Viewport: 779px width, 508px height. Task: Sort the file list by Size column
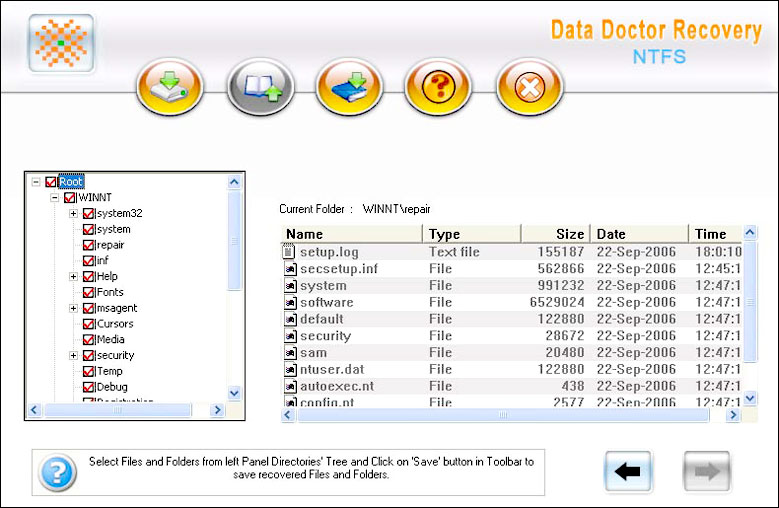[x=555, y=234]
